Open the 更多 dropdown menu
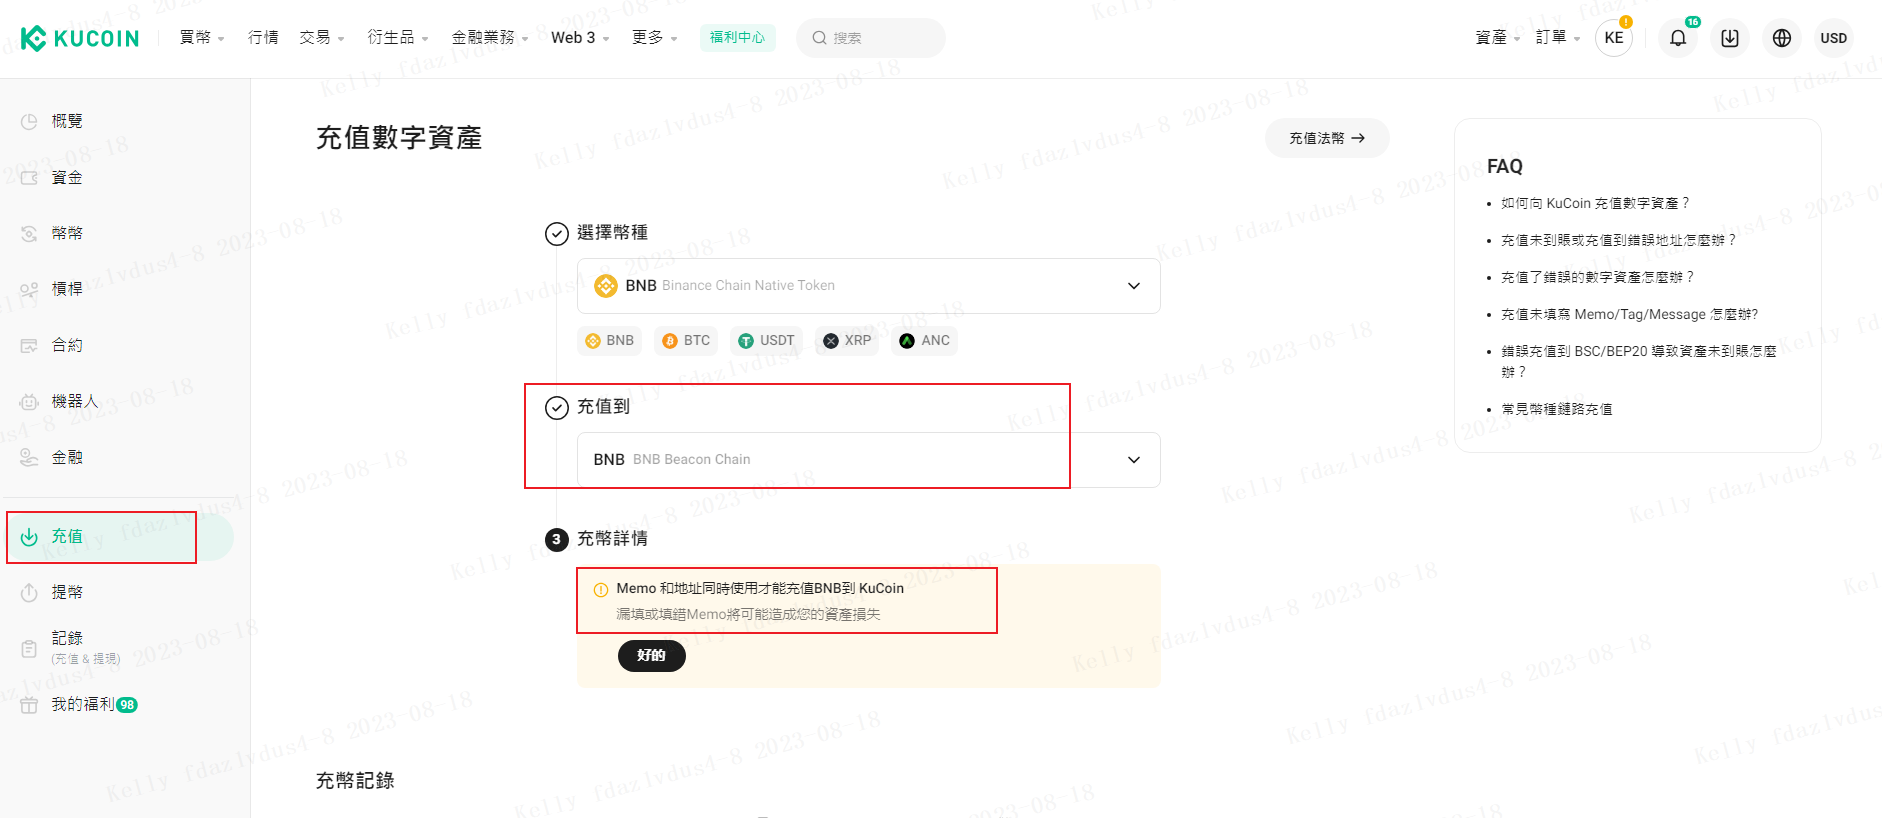The height and width of the screenshot is (818, 1882). [655, 38]
